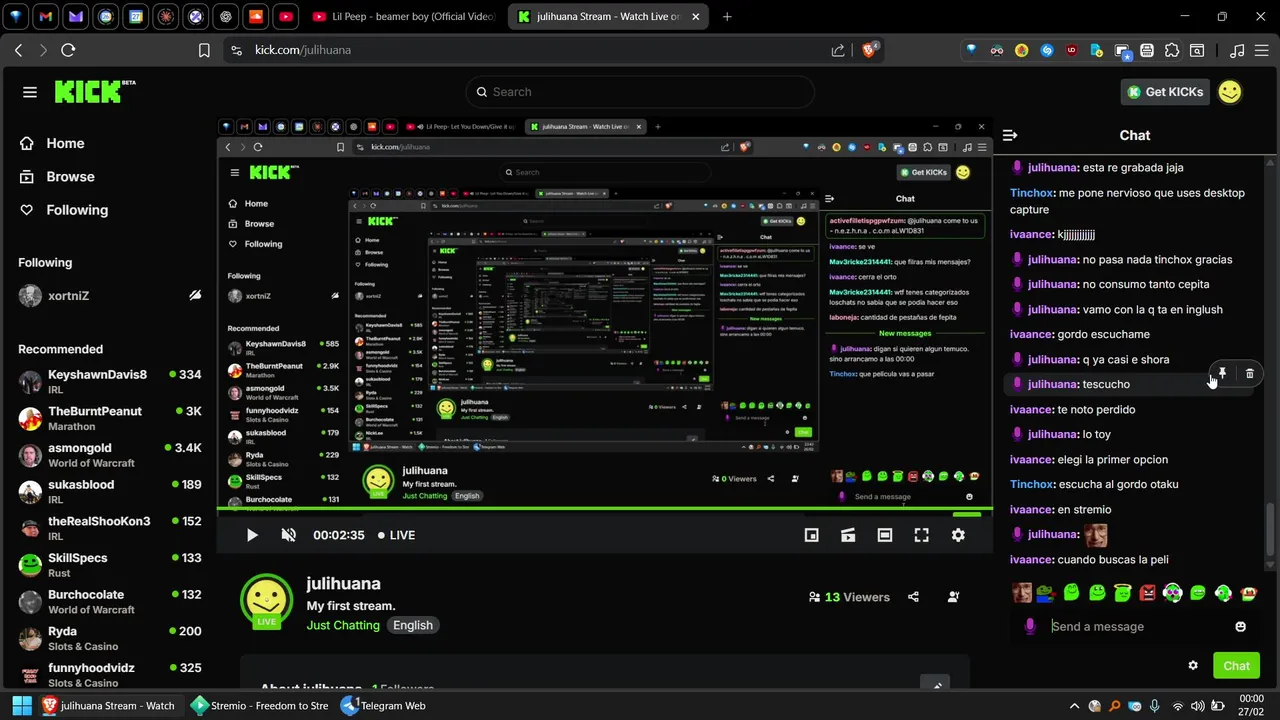Reload the page
Image resolution: width=1280 pixels, height=720 pixels.
pyautogui.click(x=68, y=50)
